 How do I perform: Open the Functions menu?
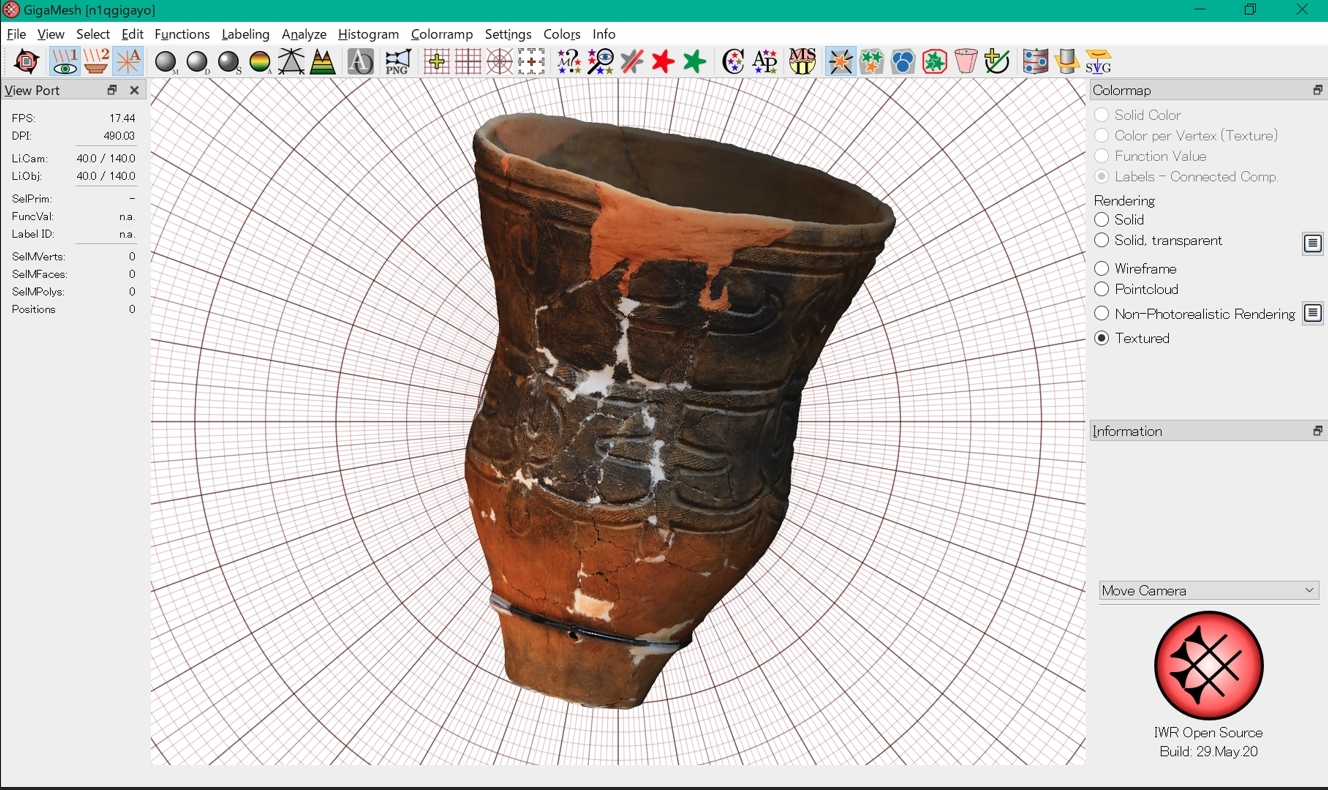pos(182,34)
